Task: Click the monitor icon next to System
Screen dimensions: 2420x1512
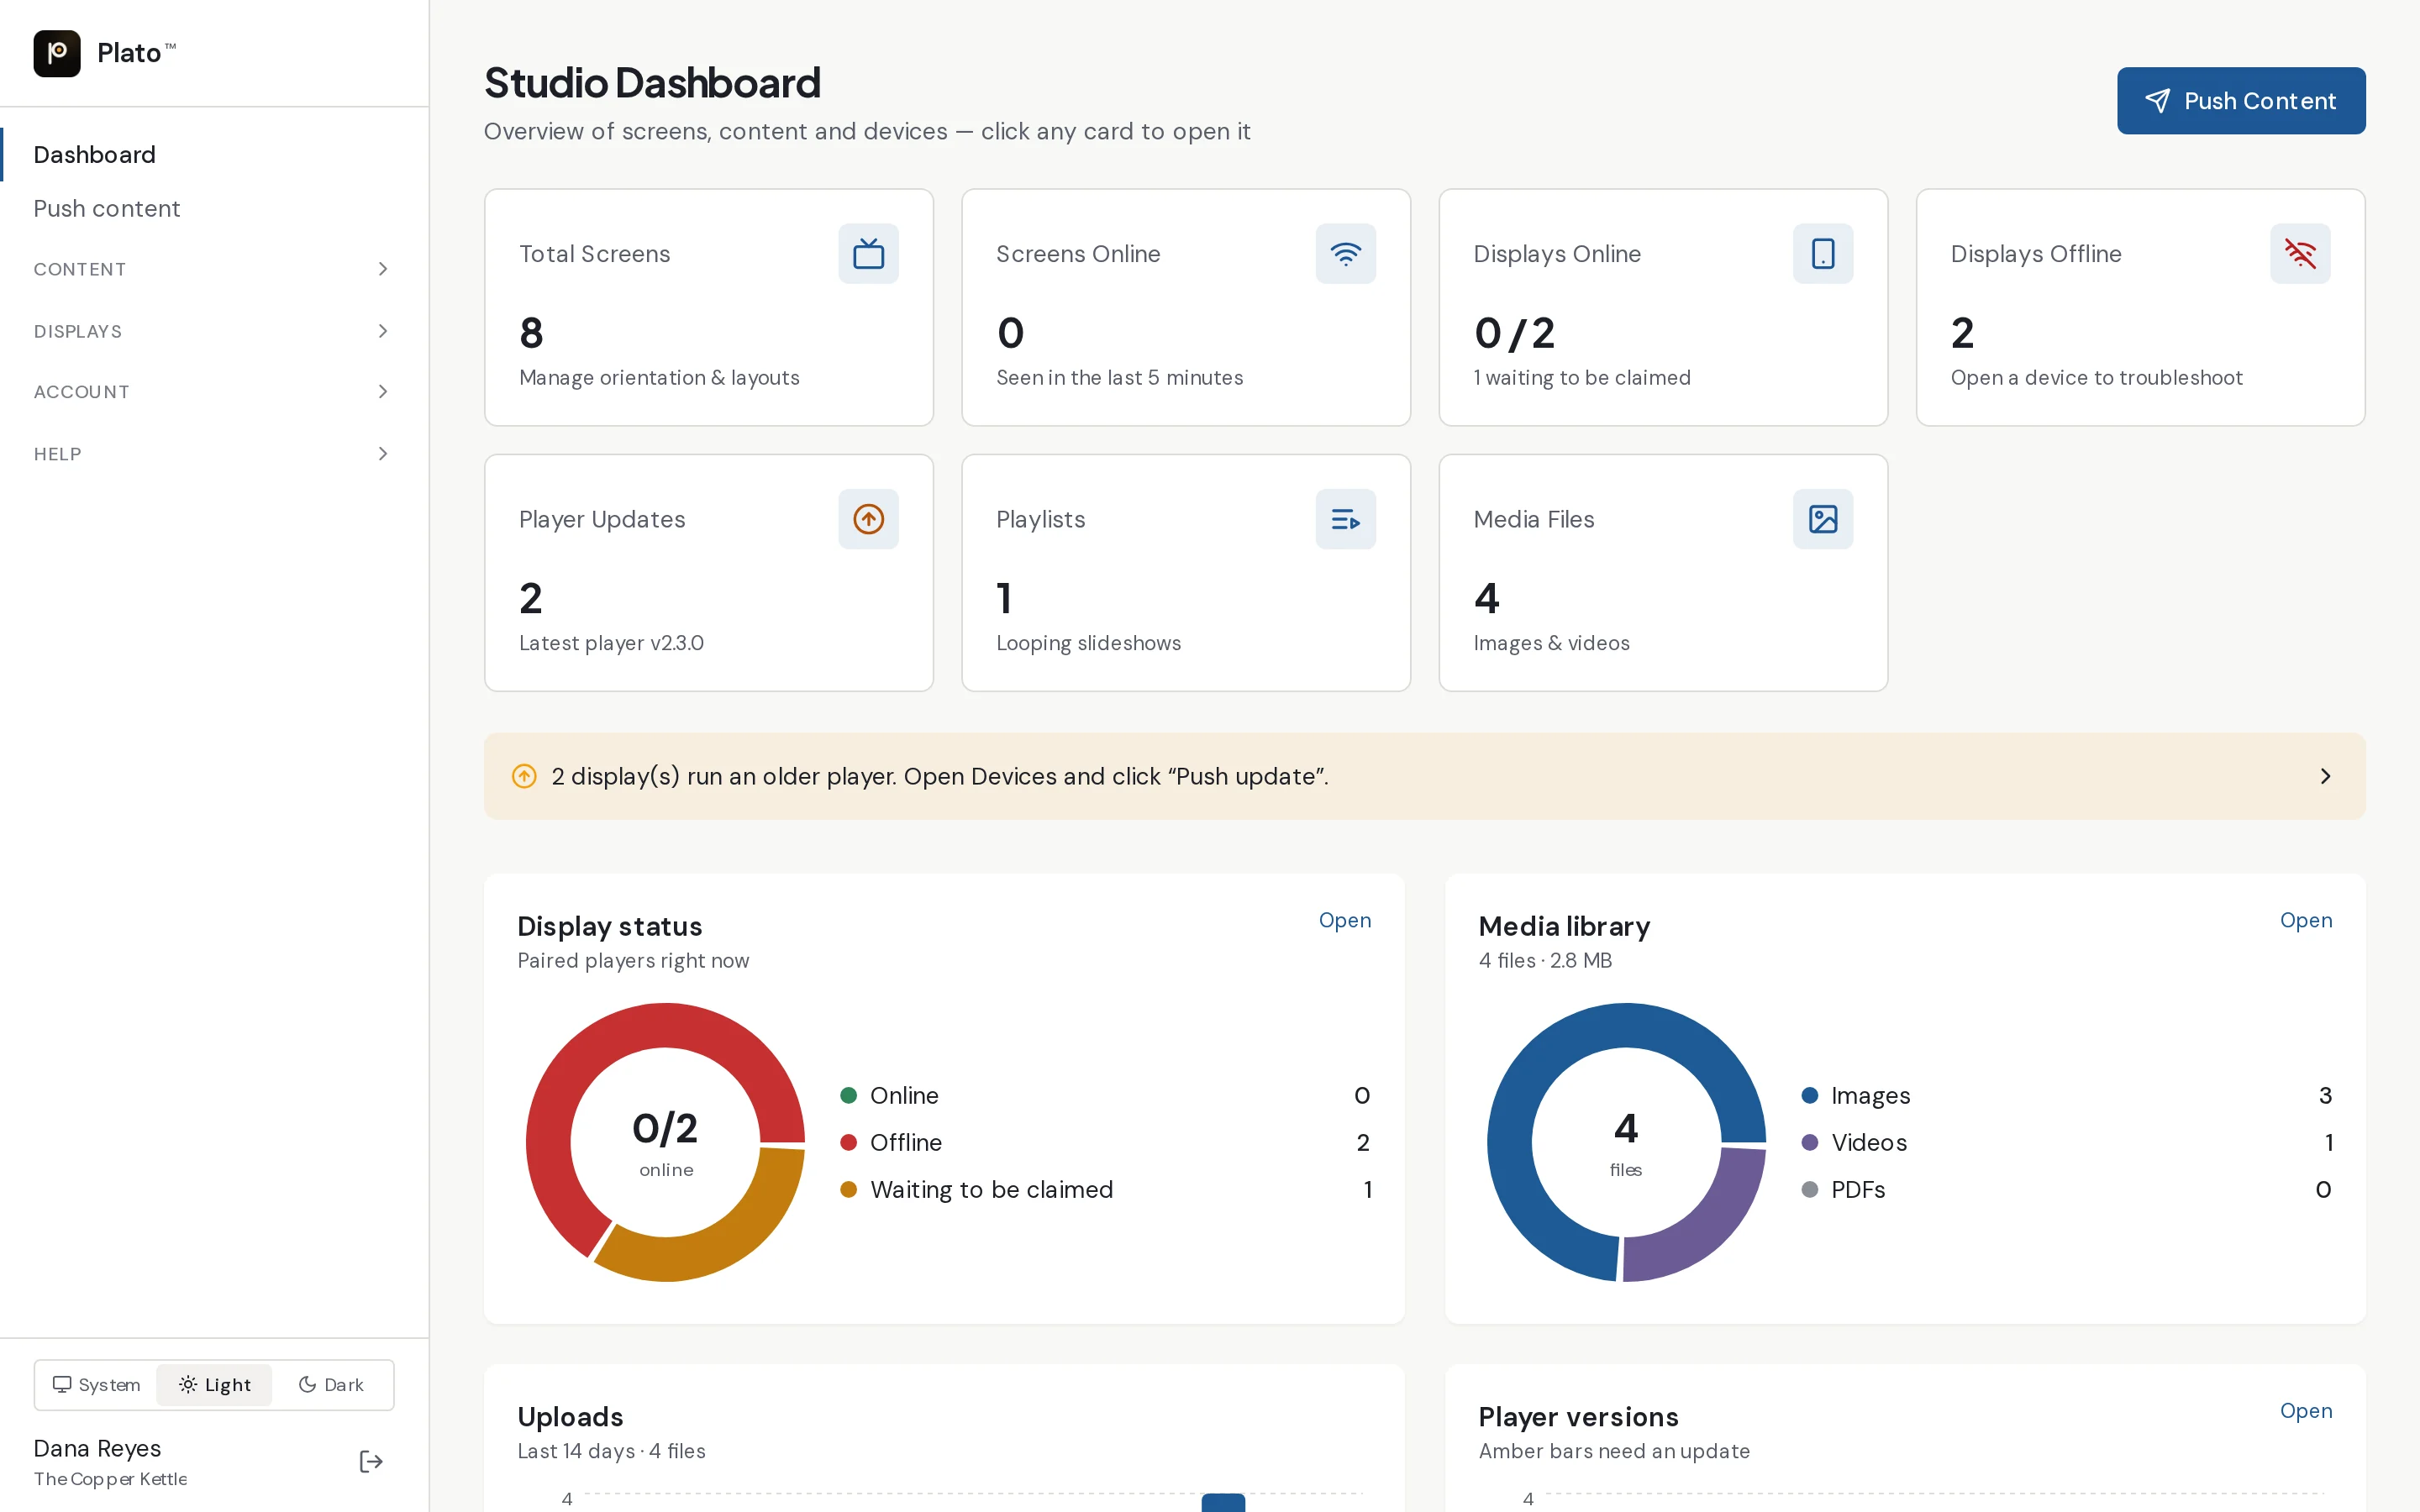Action: pos(62,1384)
